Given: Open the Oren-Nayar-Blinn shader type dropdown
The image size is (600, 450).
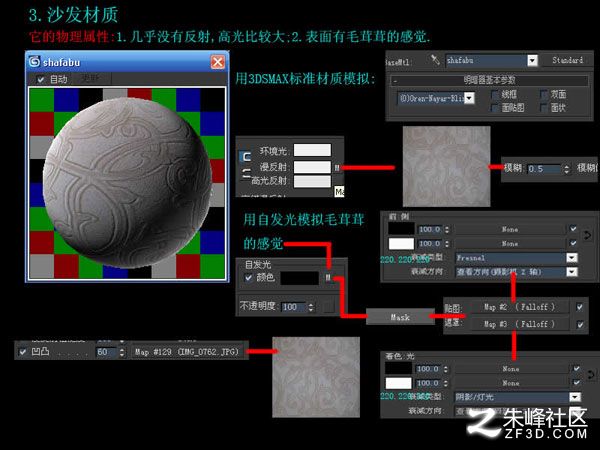Looking at the screenshot, I should point(470,98).
